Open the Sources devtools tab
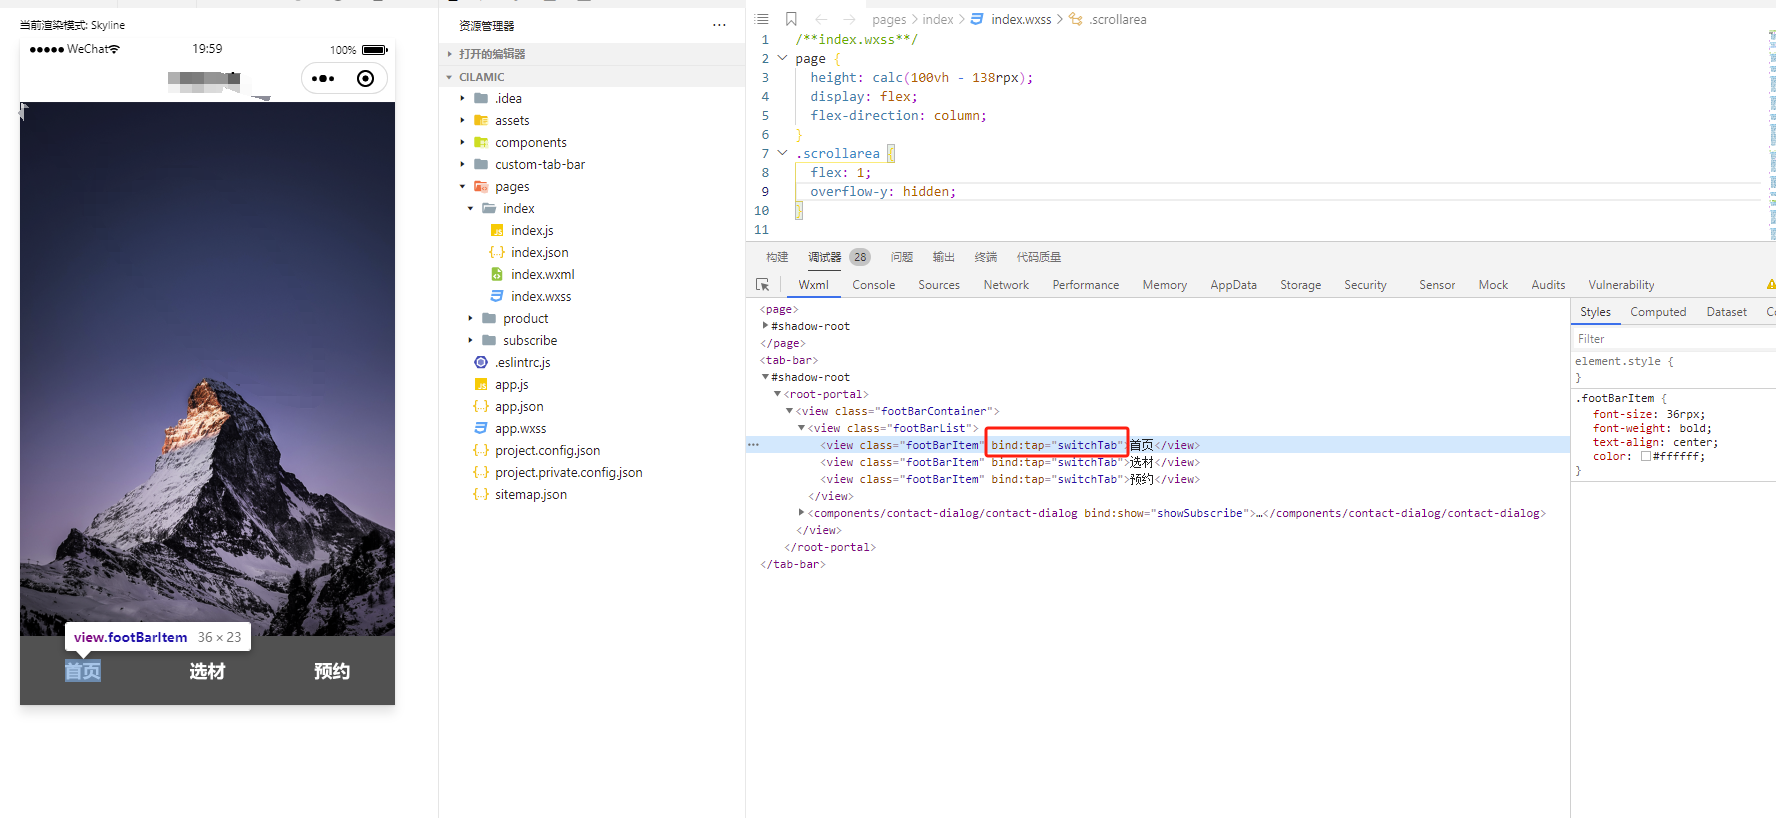The image size is (1776, 818). point(939,285)
